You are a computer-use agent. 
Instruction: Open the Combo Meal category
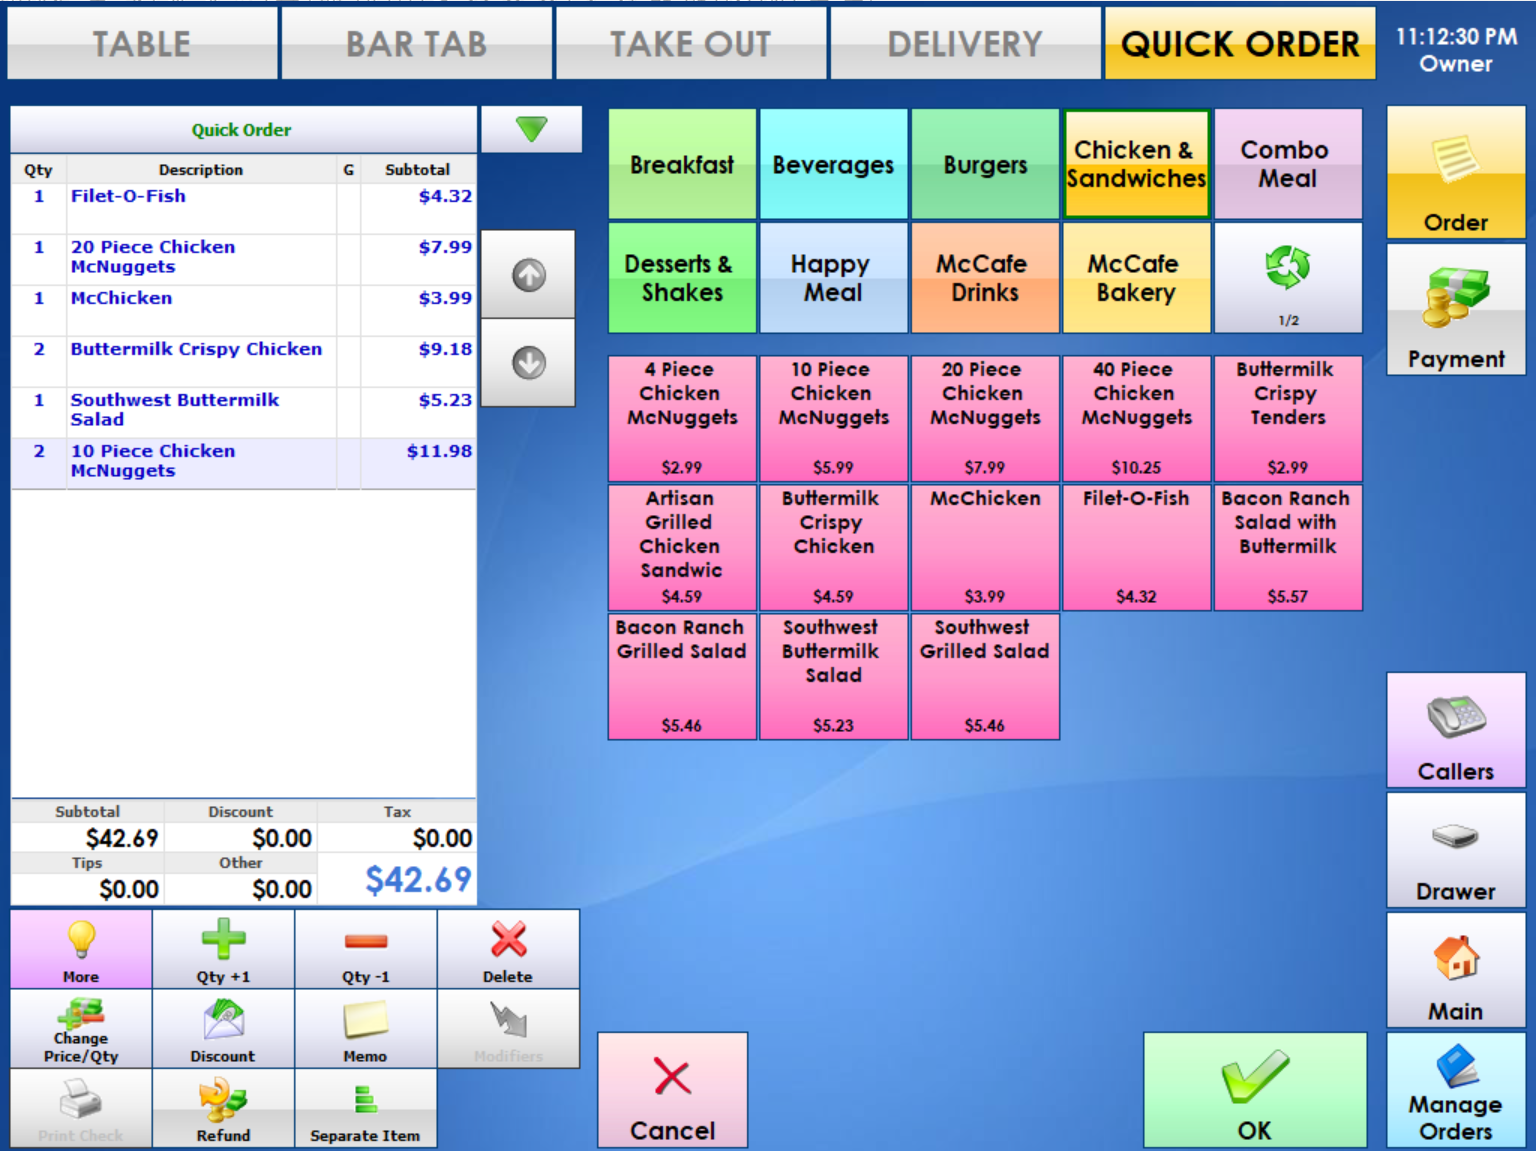click(1288, 164)
